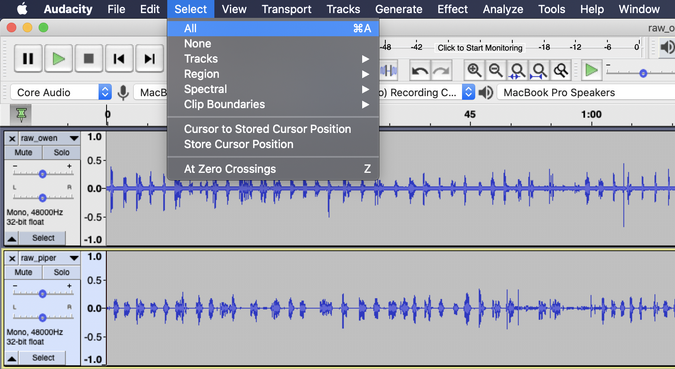This screenshot has height=369, width=675.
Task: Skip to start of the project
Action: pyautogui.click(x=119, y=58)
